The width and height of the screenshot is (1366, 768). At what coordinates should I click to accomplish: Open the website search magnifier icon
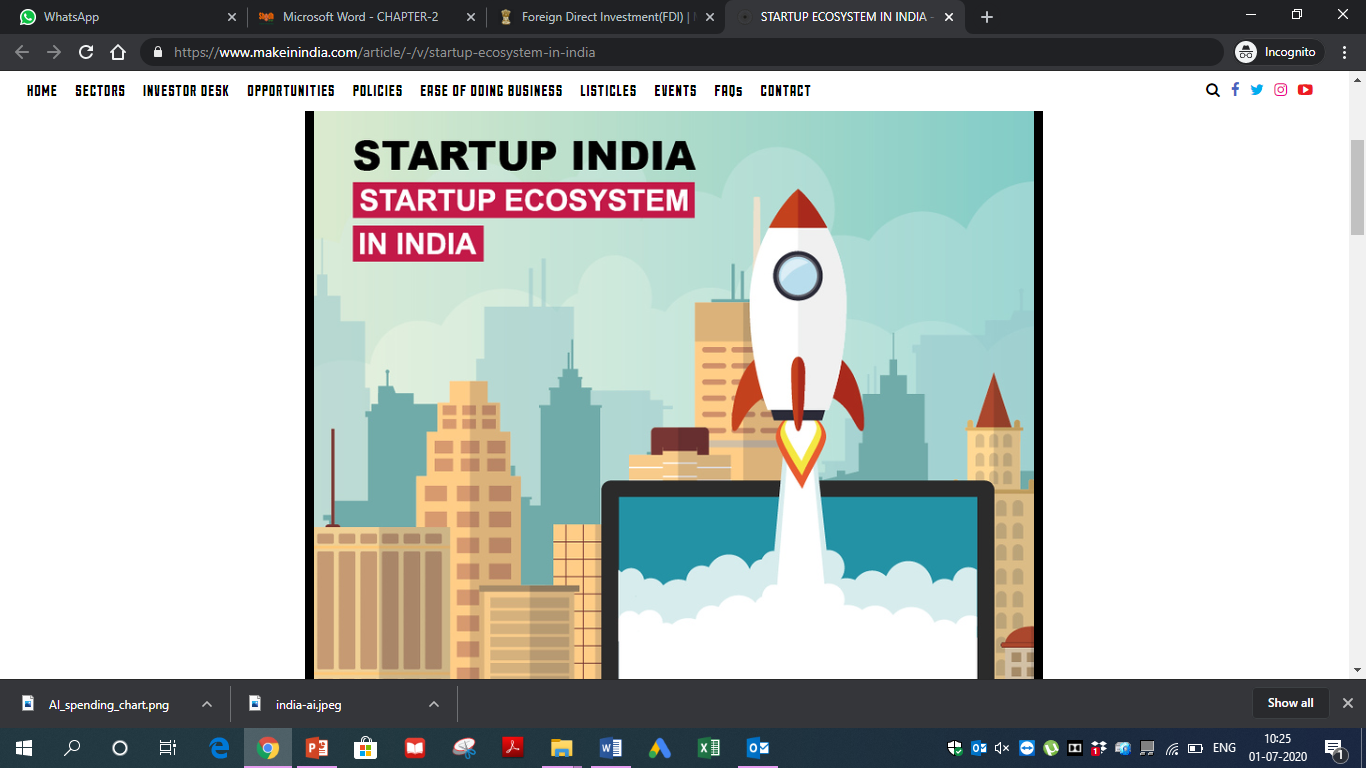coord(1213,90)
